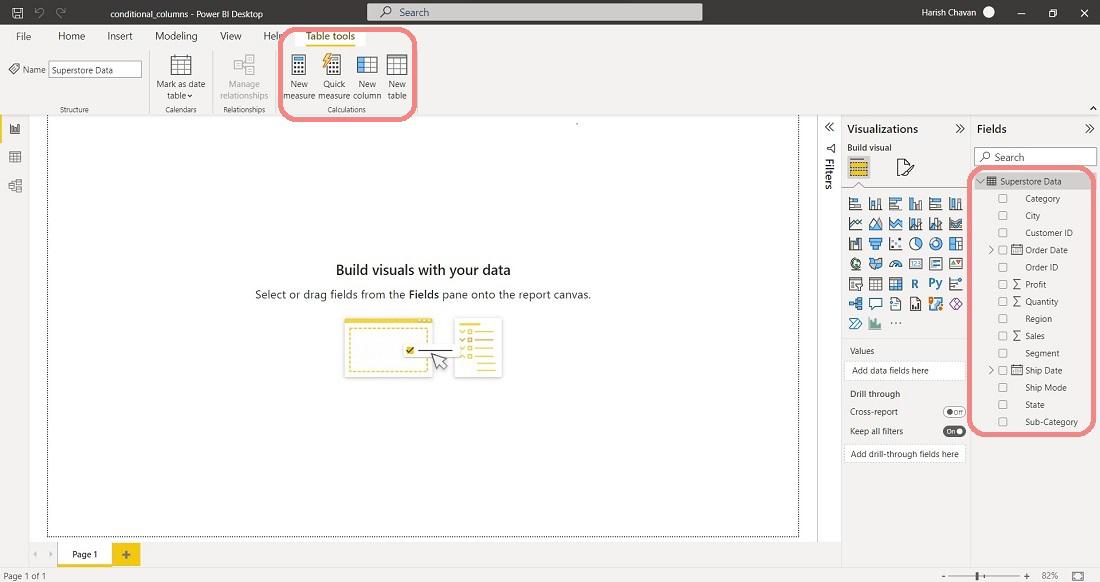
Task: Check the Region field checkbox
Action: tap(1002, 319)
